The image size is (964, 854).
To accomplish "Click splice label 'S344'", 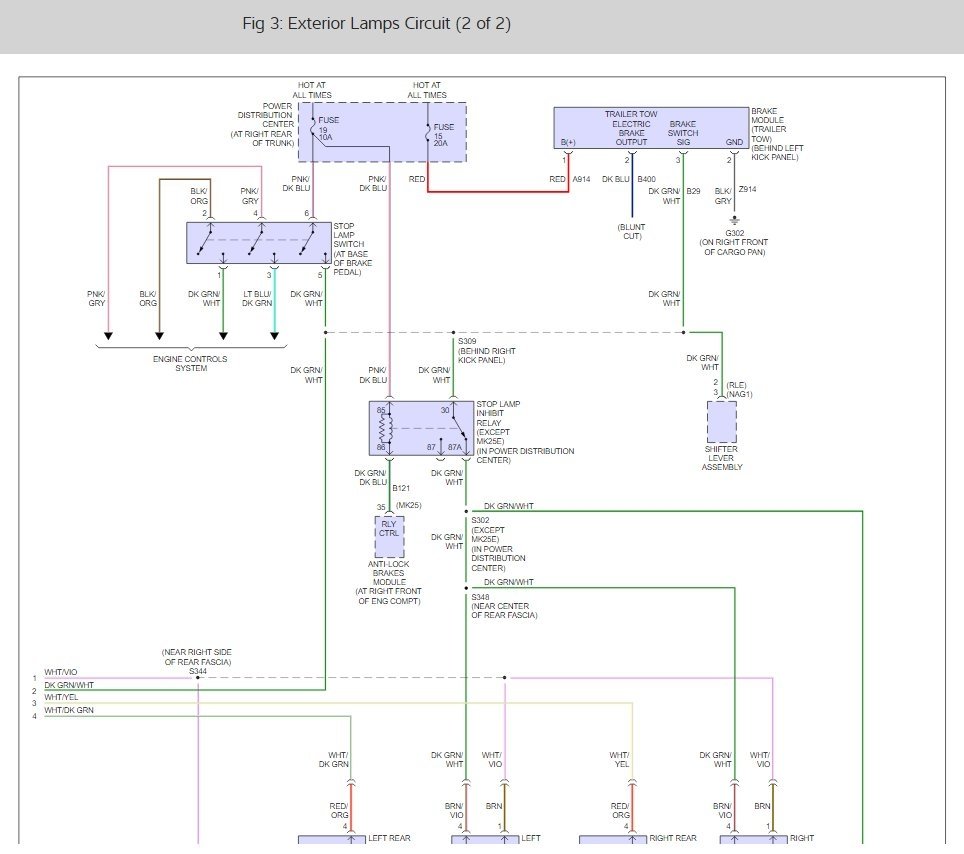I will pyautogui.click(x=198, y=671).
